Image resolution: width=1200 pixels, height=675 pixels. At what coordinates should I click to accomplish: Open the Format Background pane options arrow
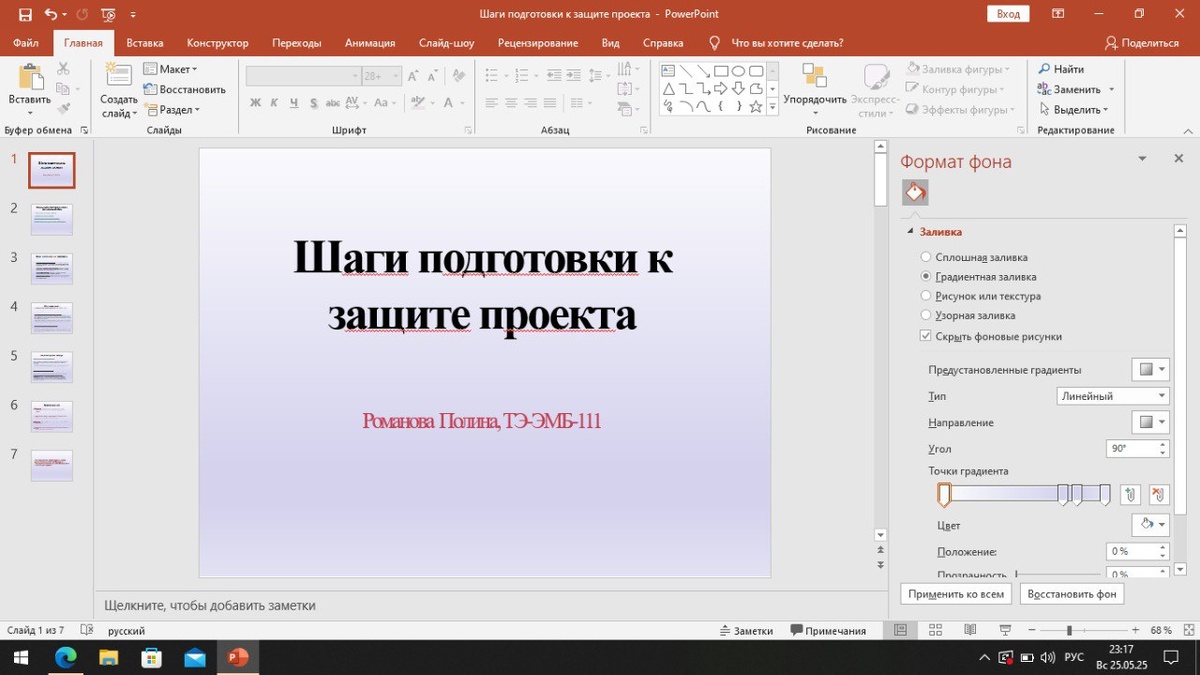click(1143, 159)
